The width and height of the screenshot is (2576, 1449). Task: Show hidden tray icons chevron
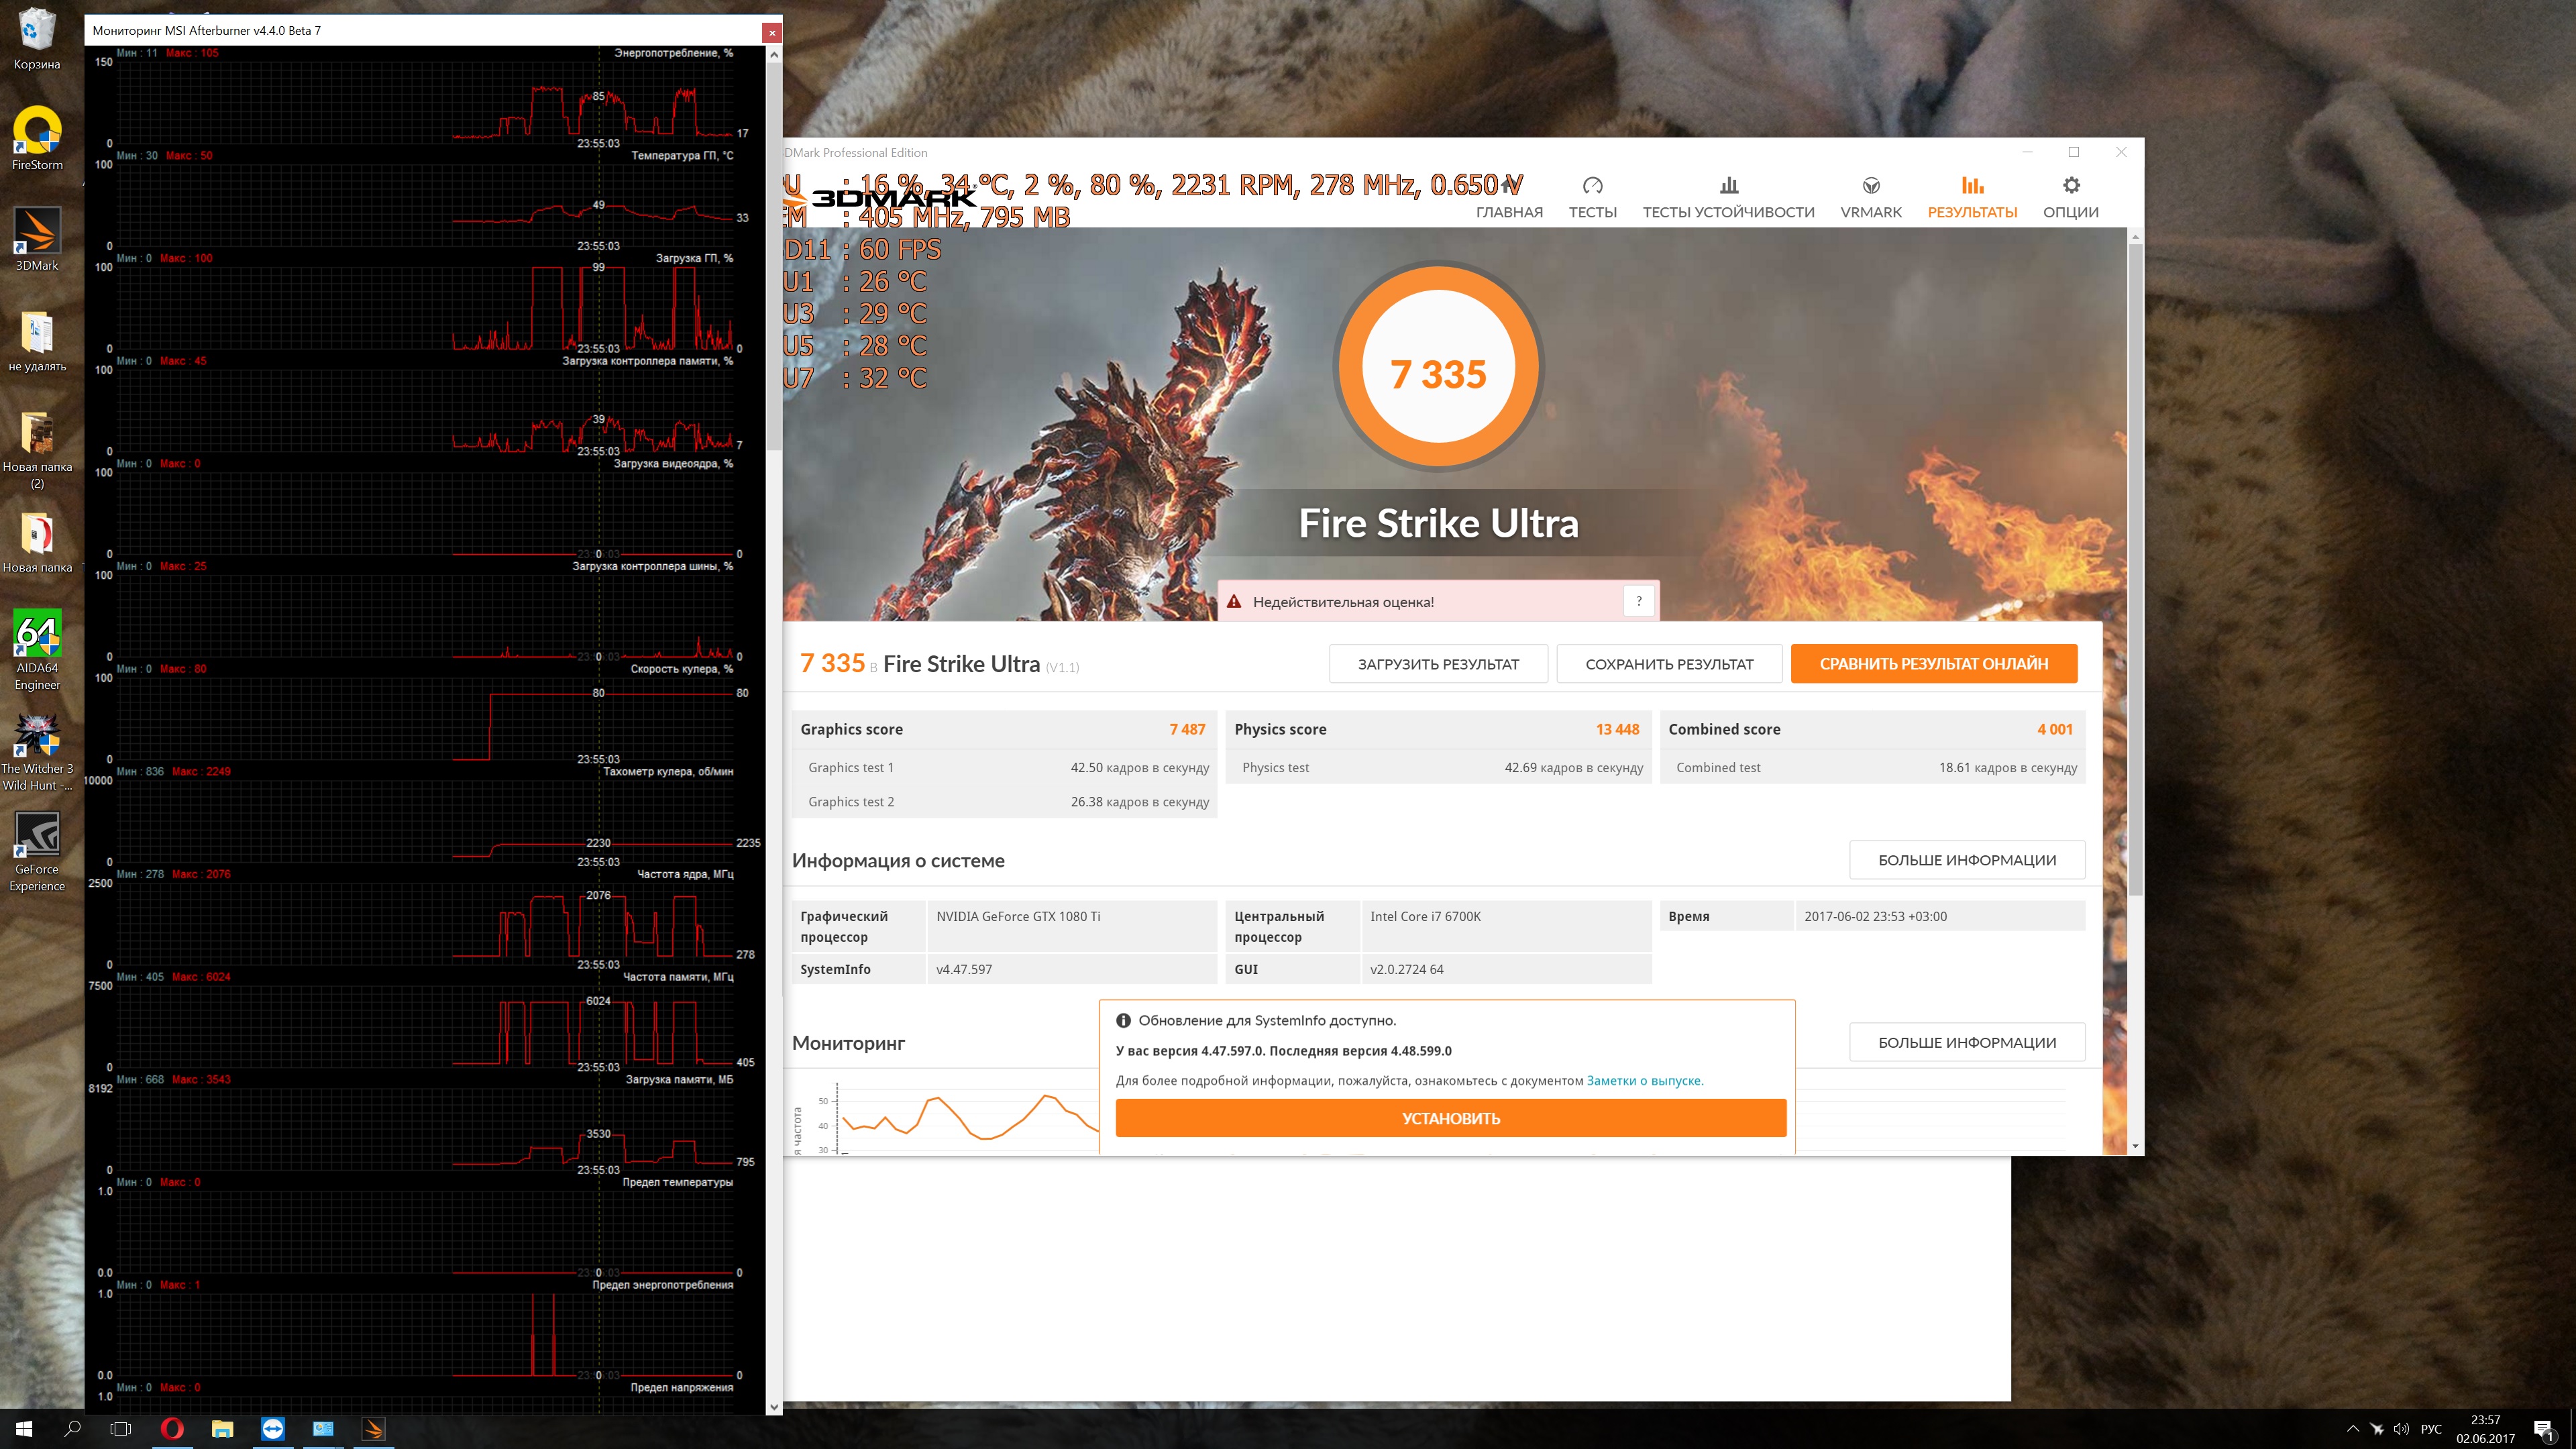tap(2352, 1429)
